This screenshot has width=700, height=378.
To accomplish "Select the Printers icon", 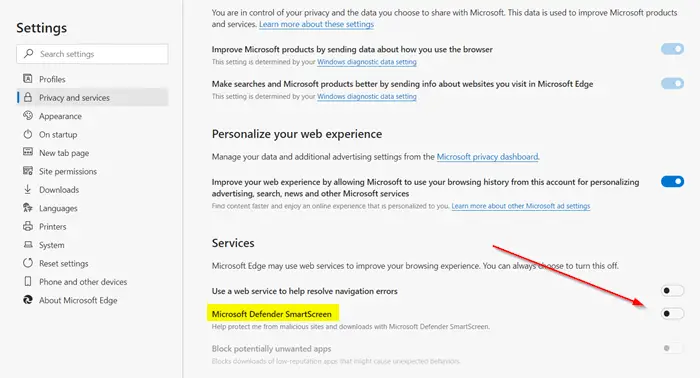I will click(x=28, y=226).
